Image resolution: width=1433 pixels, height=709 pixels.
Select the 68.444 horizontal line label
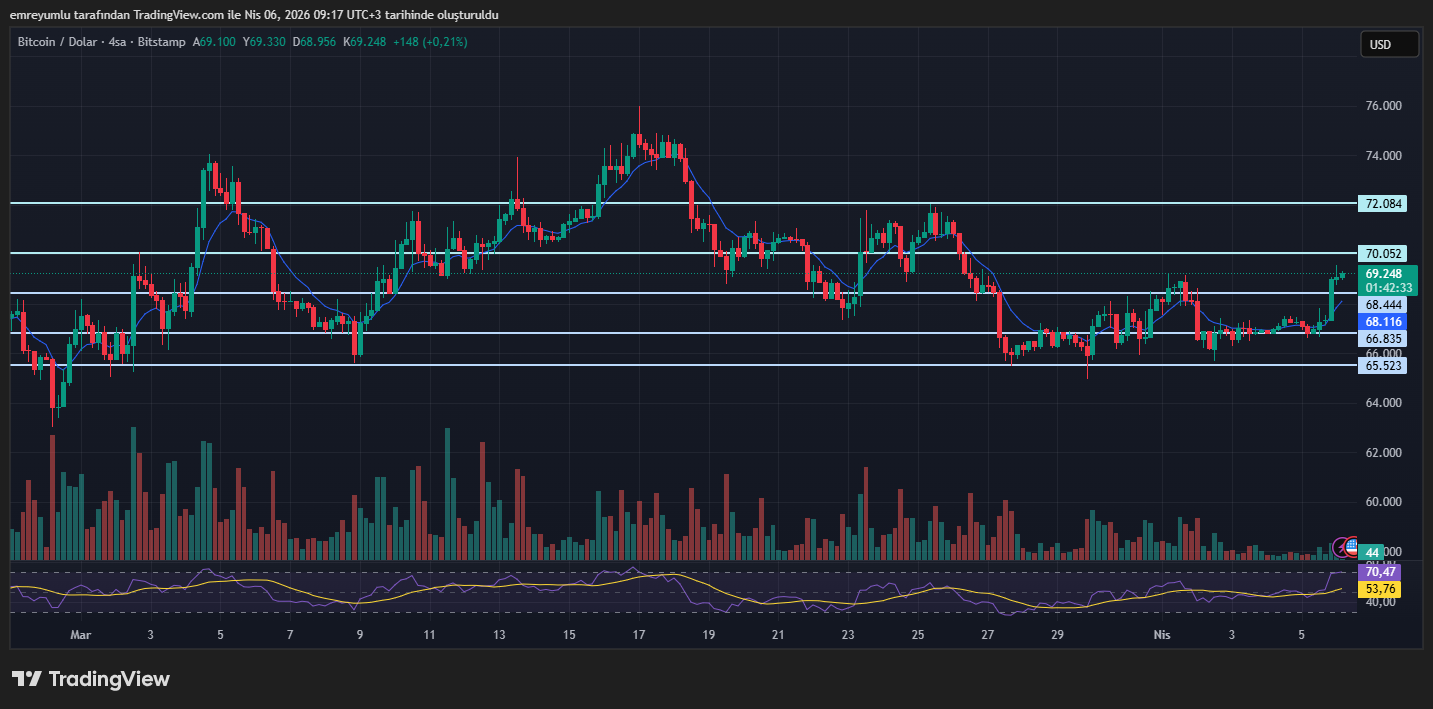point(1384,304)
